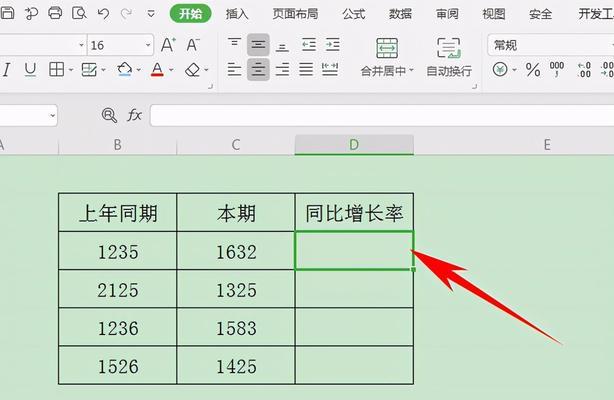
Task: Open the 页面布局 tab
Action: point(295,14)
